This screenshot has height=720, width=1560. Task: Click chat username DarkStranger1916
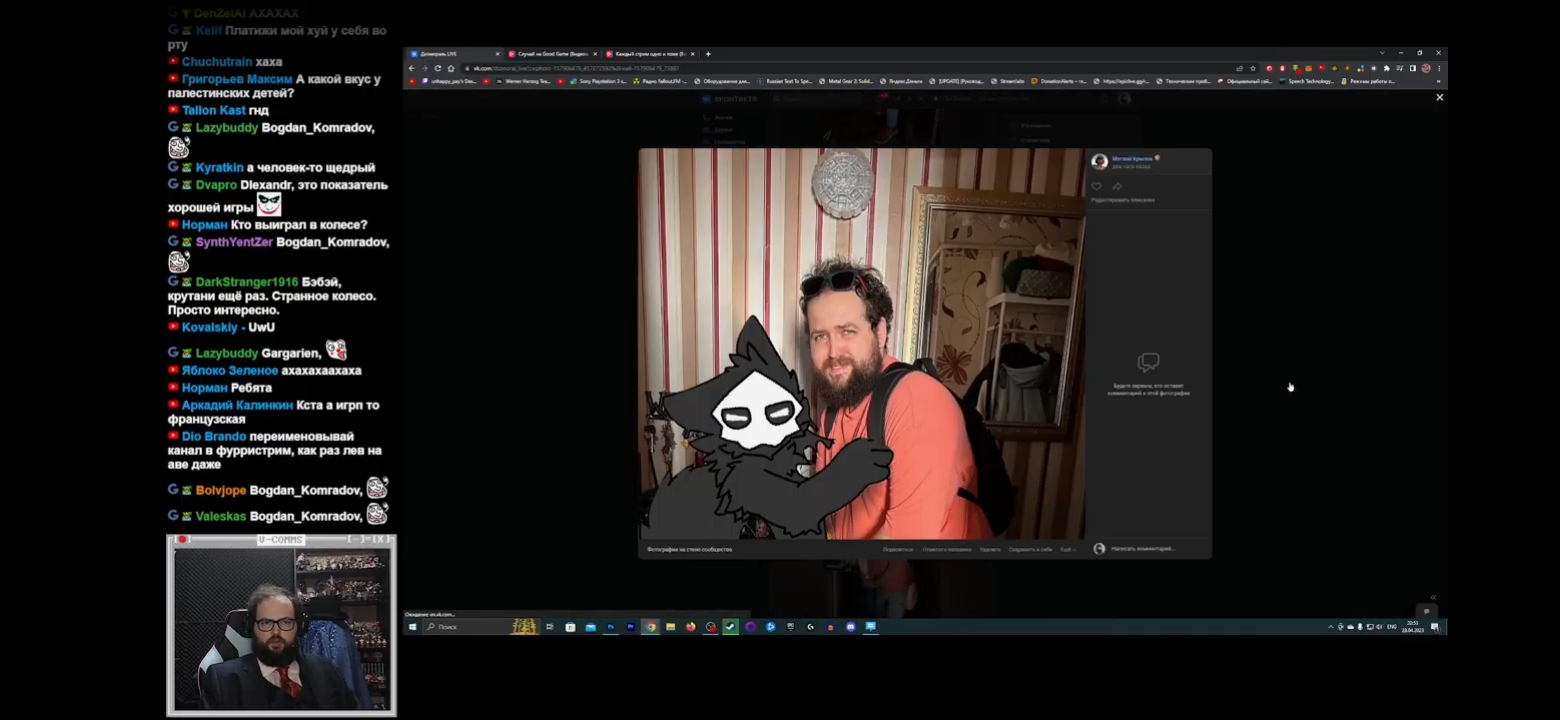pos(247,282)
